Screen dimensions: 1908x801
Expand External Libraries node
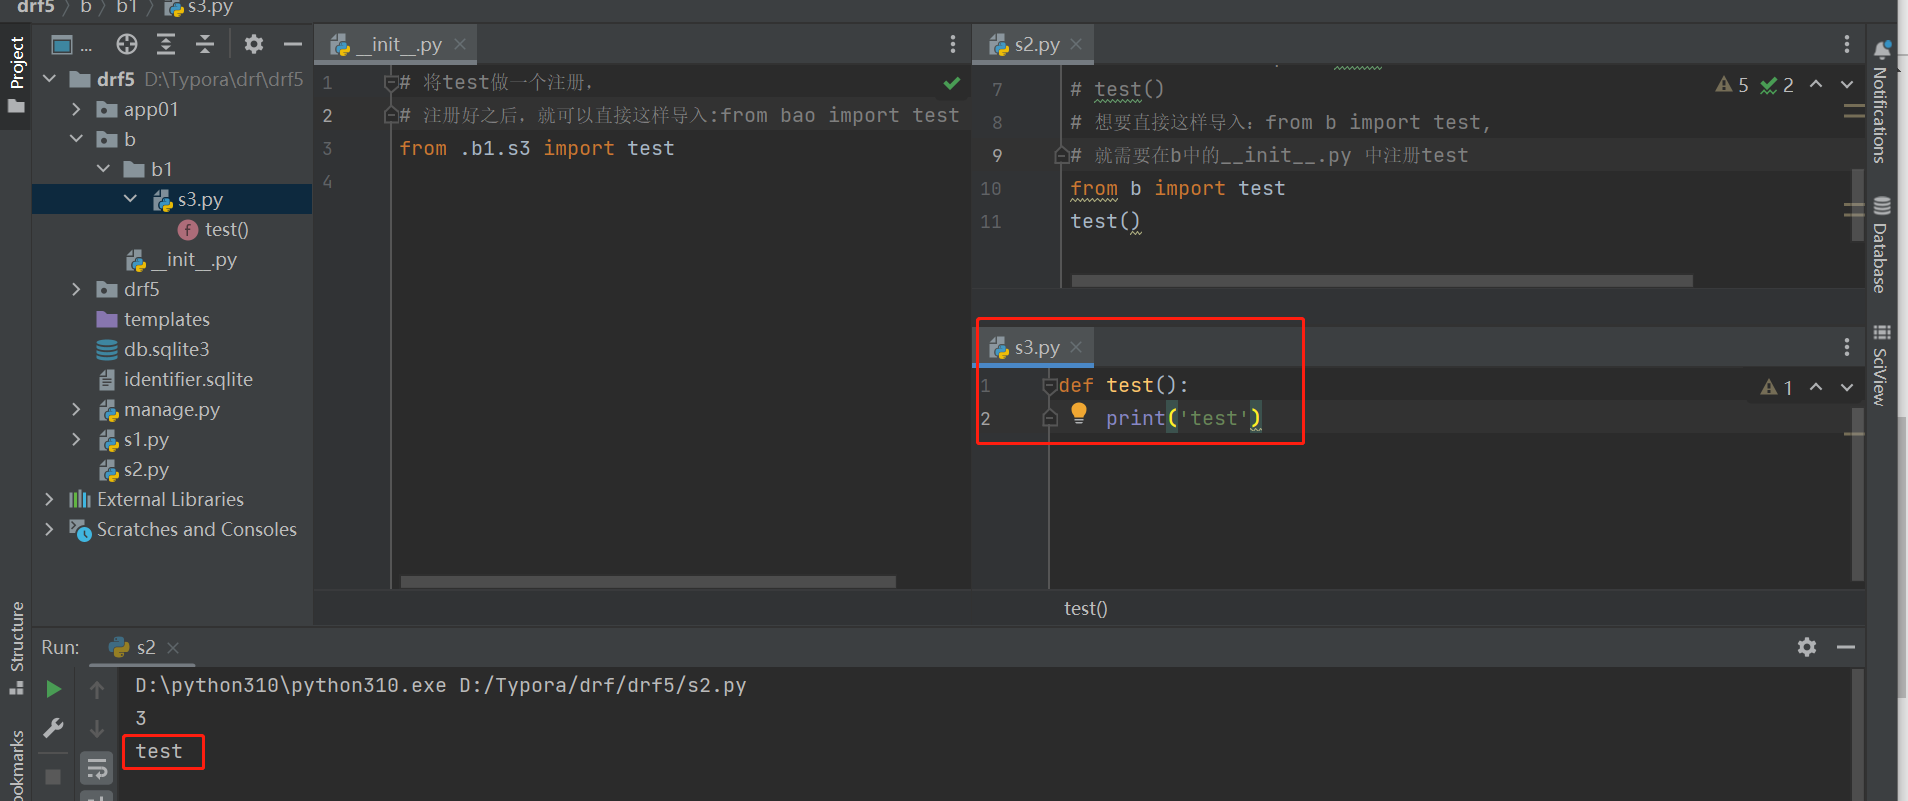click(x=50, y=499)
